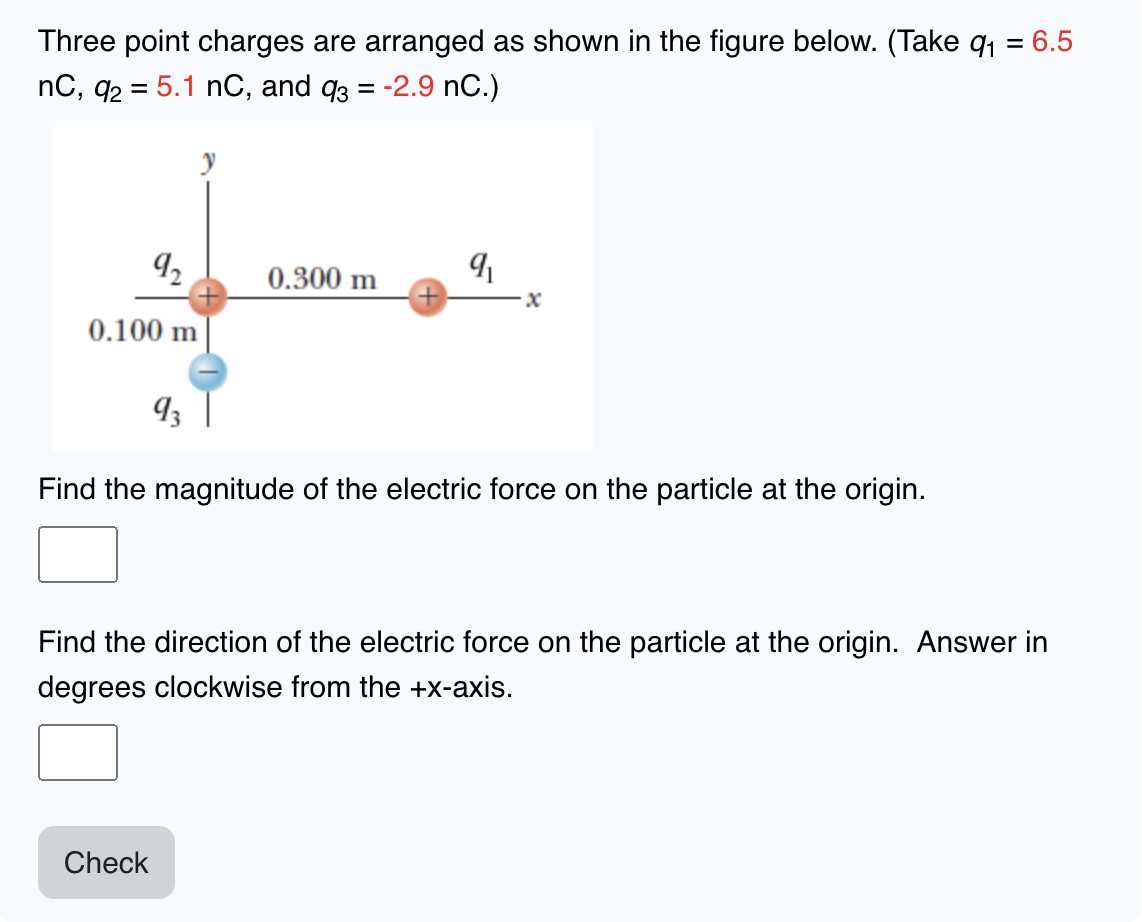1142x922 pixels.
Task: Click the y-axis label in the figure
Action: pyautogui.click(x=207, y=158)
